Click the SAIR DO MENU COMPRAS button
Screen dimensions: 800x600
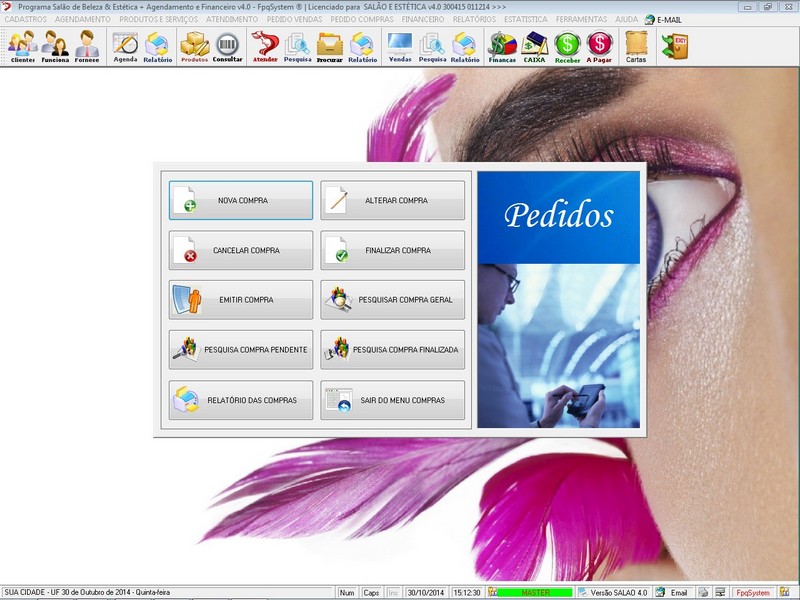click(x=393, y=401)
